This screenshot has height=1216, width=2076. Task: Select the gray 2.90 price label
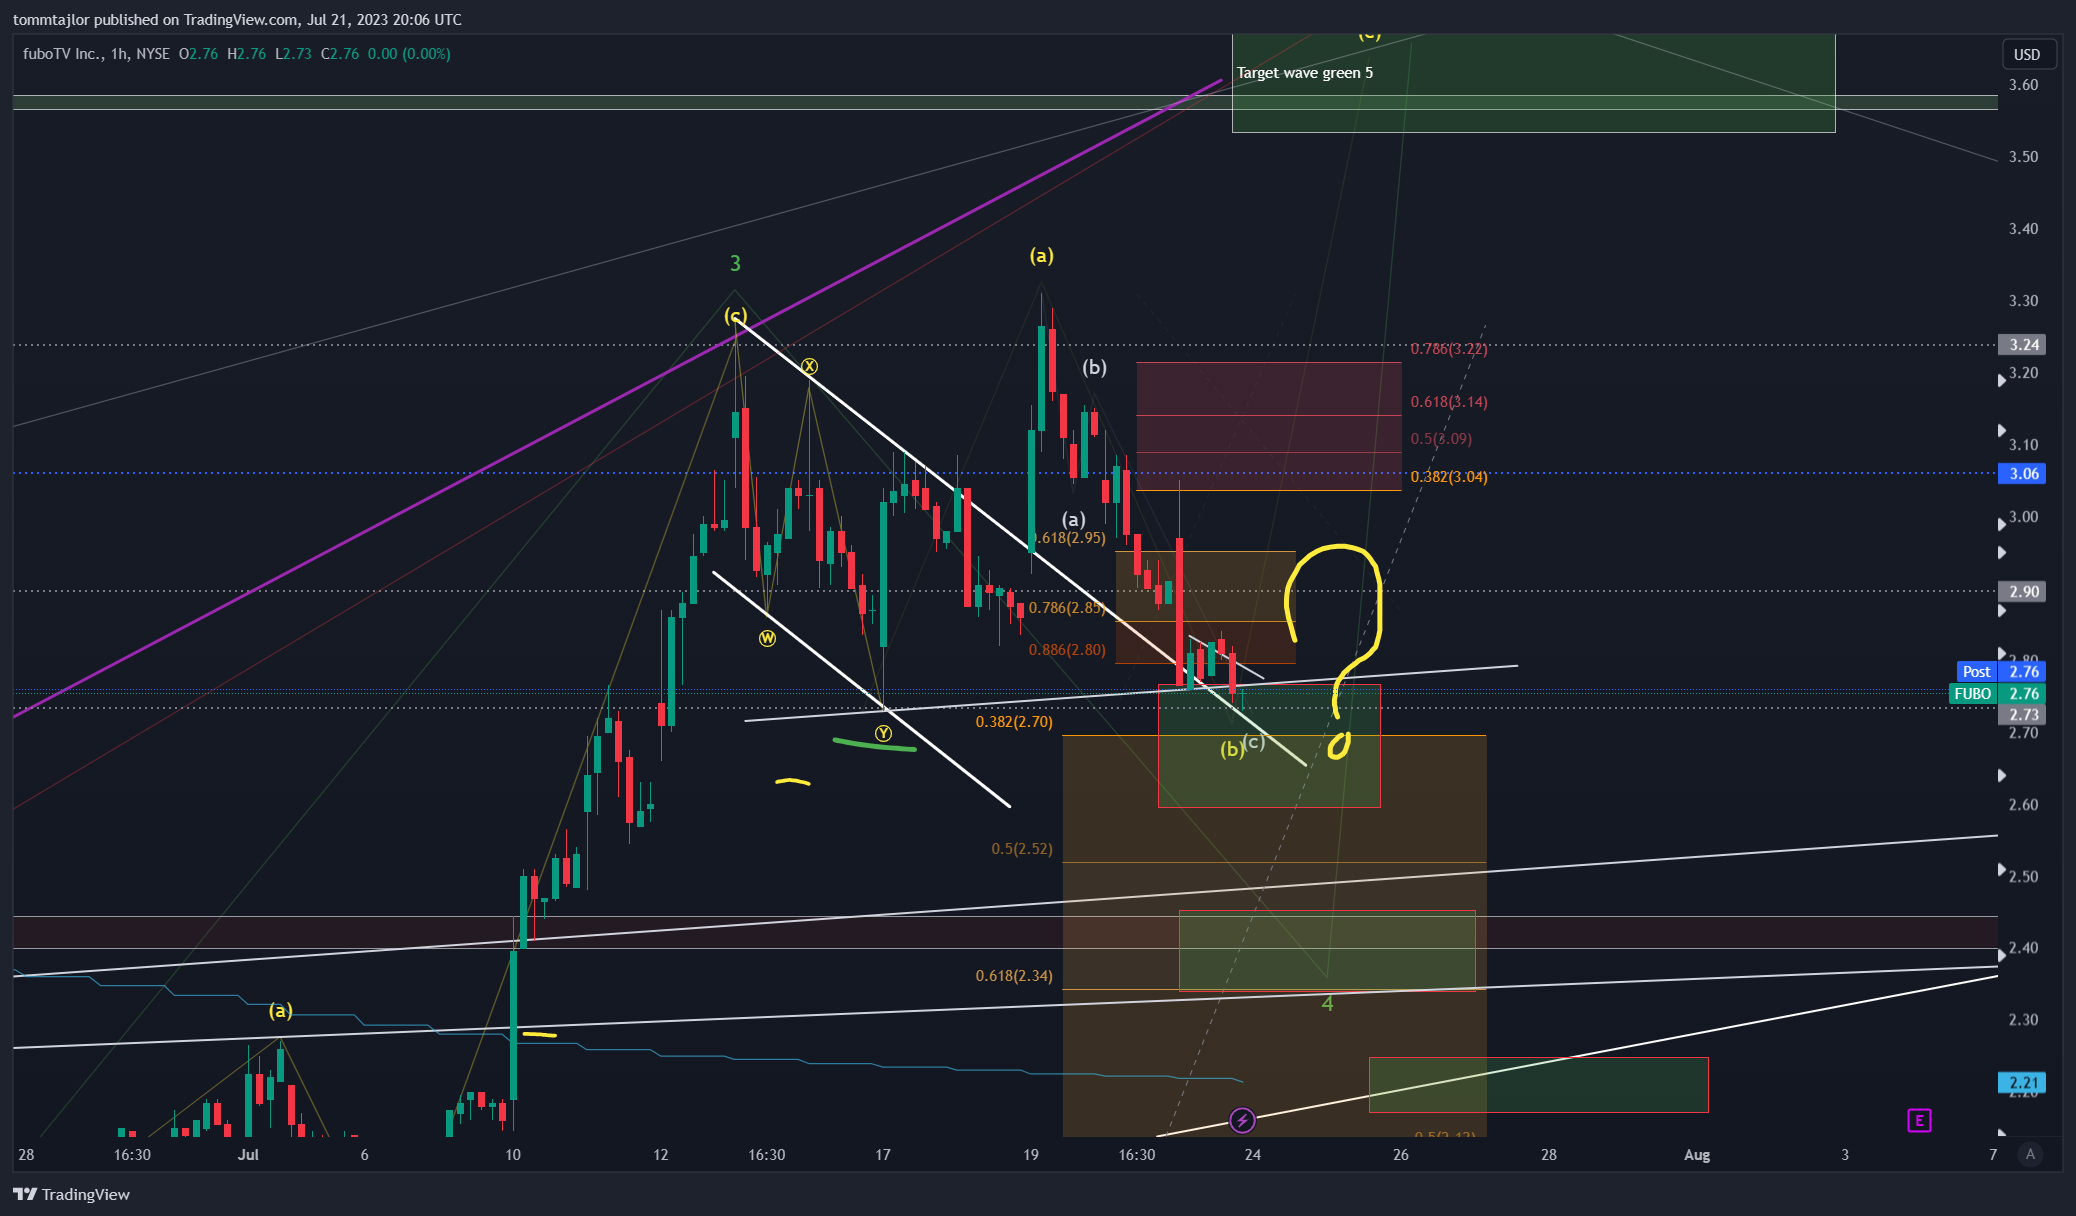pos(2022,592)
